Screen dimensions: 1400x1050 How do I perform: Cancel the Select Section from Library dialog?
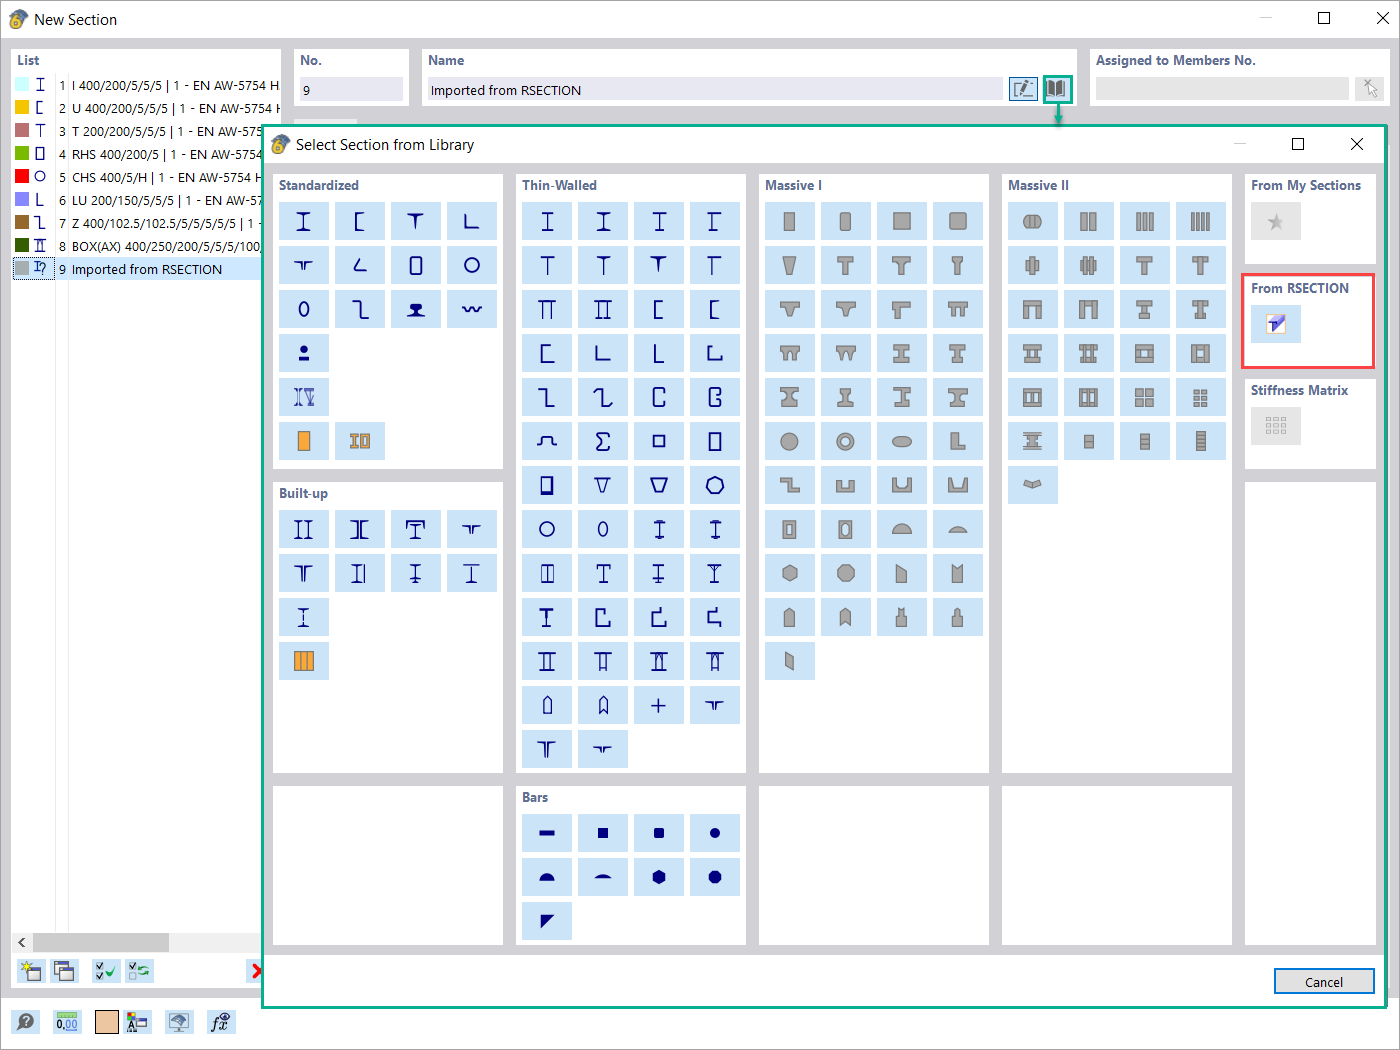click(1324, 981)
